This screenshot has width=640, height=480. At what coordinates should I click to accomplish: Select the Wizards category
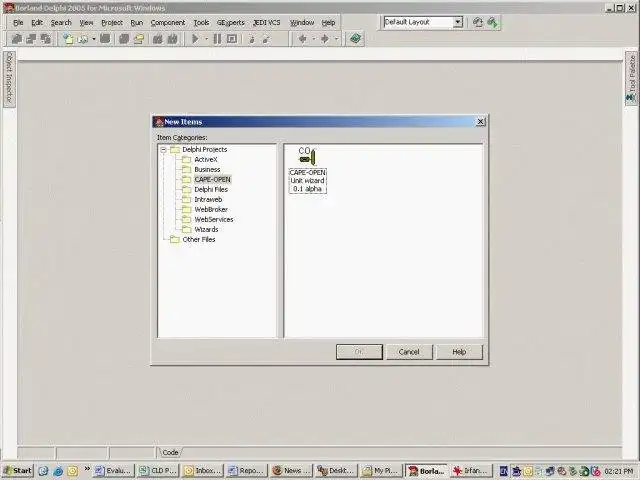pyautogui.click(x=206, y=230)
